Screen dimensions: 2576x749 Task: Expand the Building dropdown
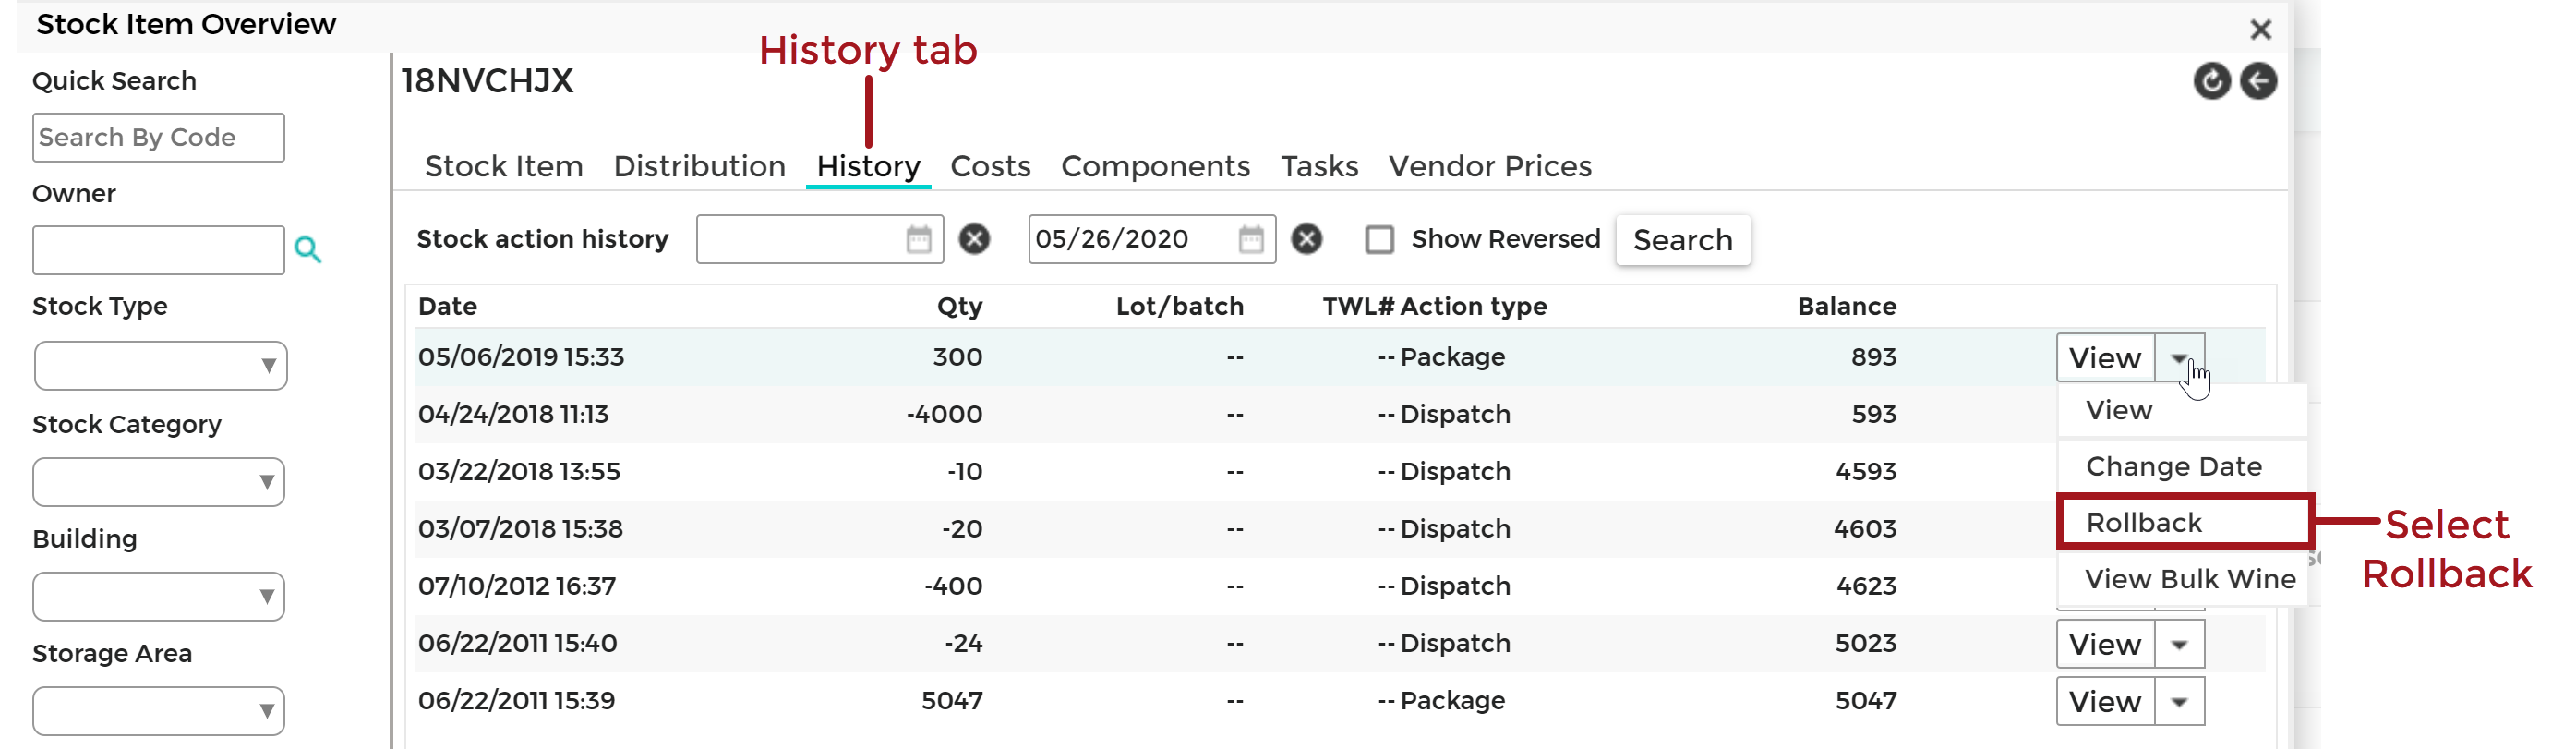click(158, 596)
